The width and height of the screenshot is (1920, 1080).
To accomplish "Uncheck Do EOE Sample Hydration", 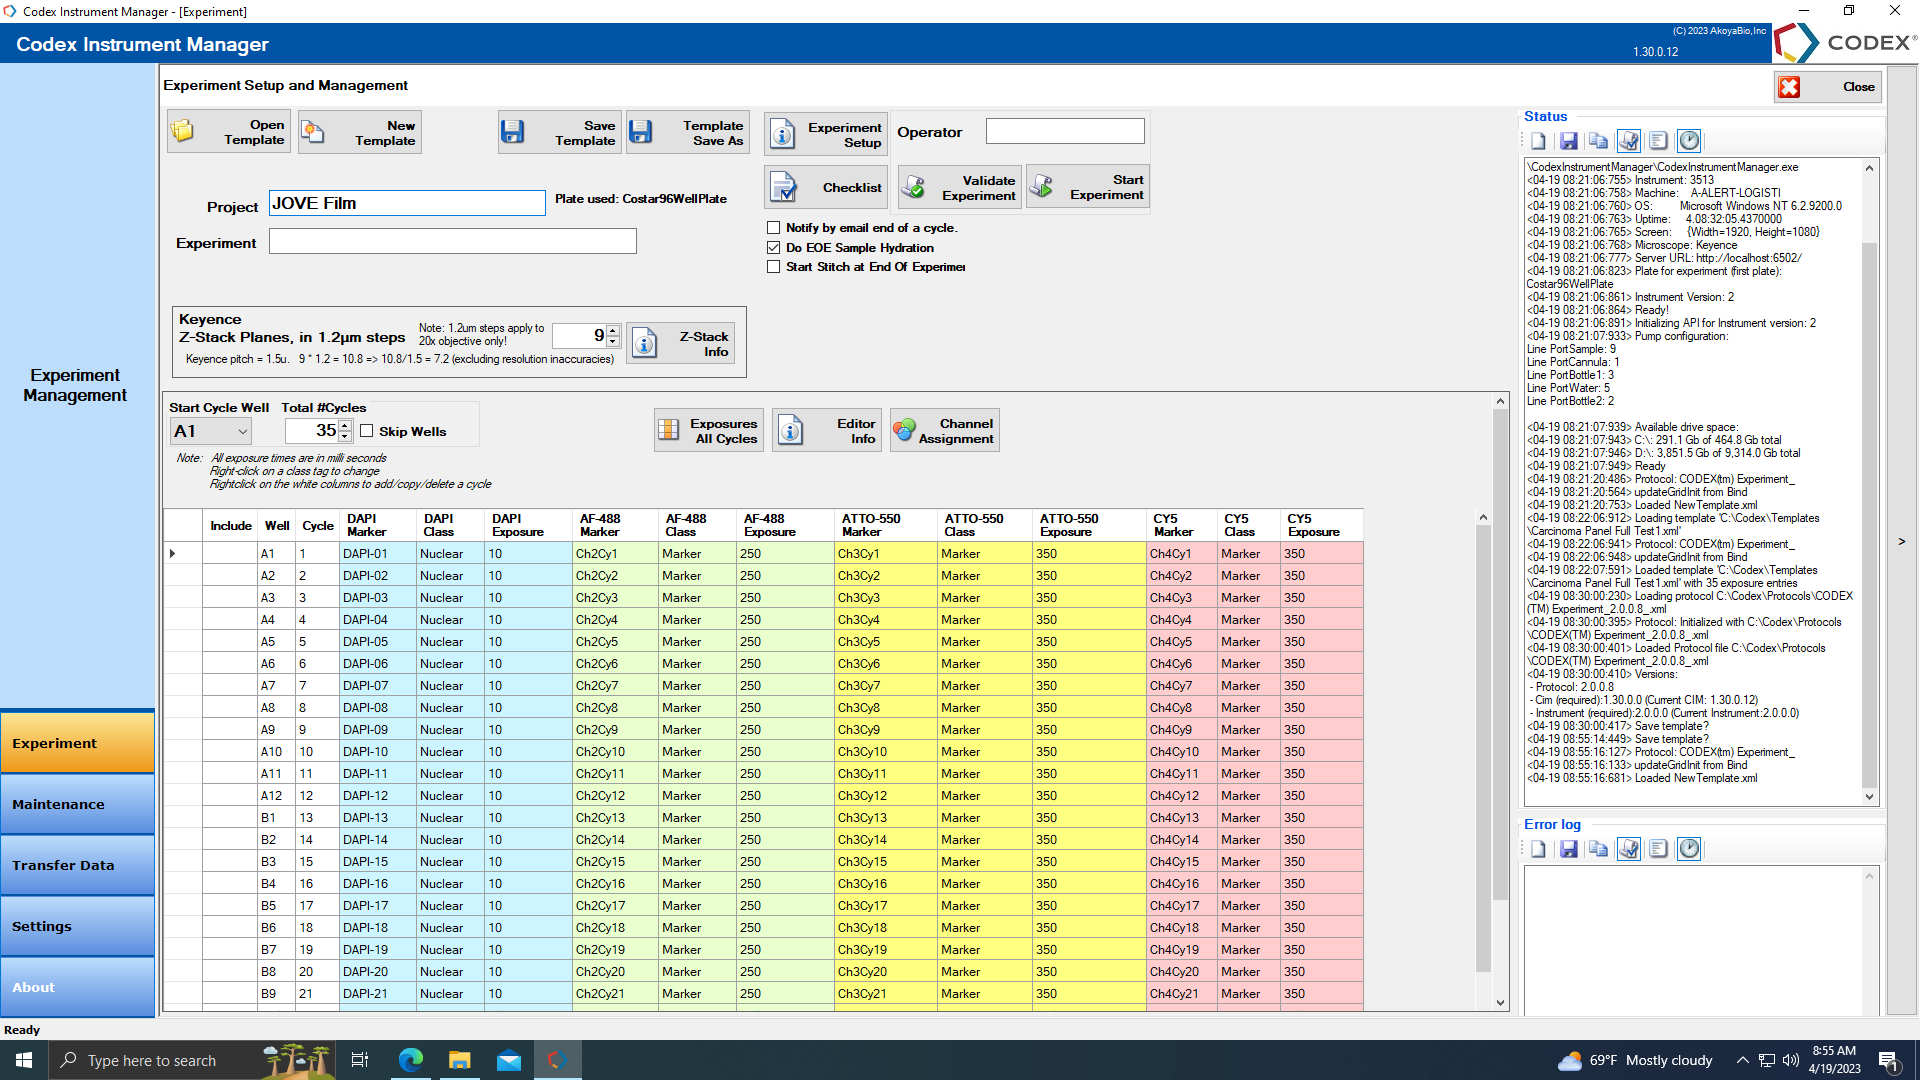I will [773, 247].
